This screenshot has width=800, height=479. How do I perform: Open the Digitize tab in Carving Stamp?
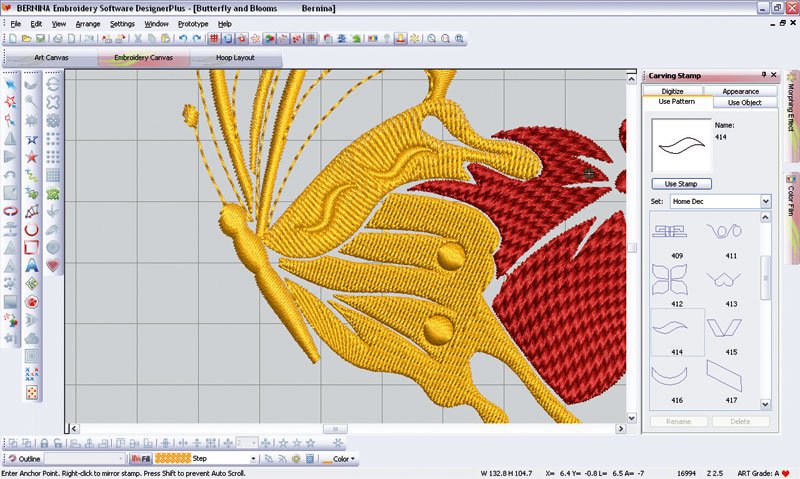(x=672, y=91)
